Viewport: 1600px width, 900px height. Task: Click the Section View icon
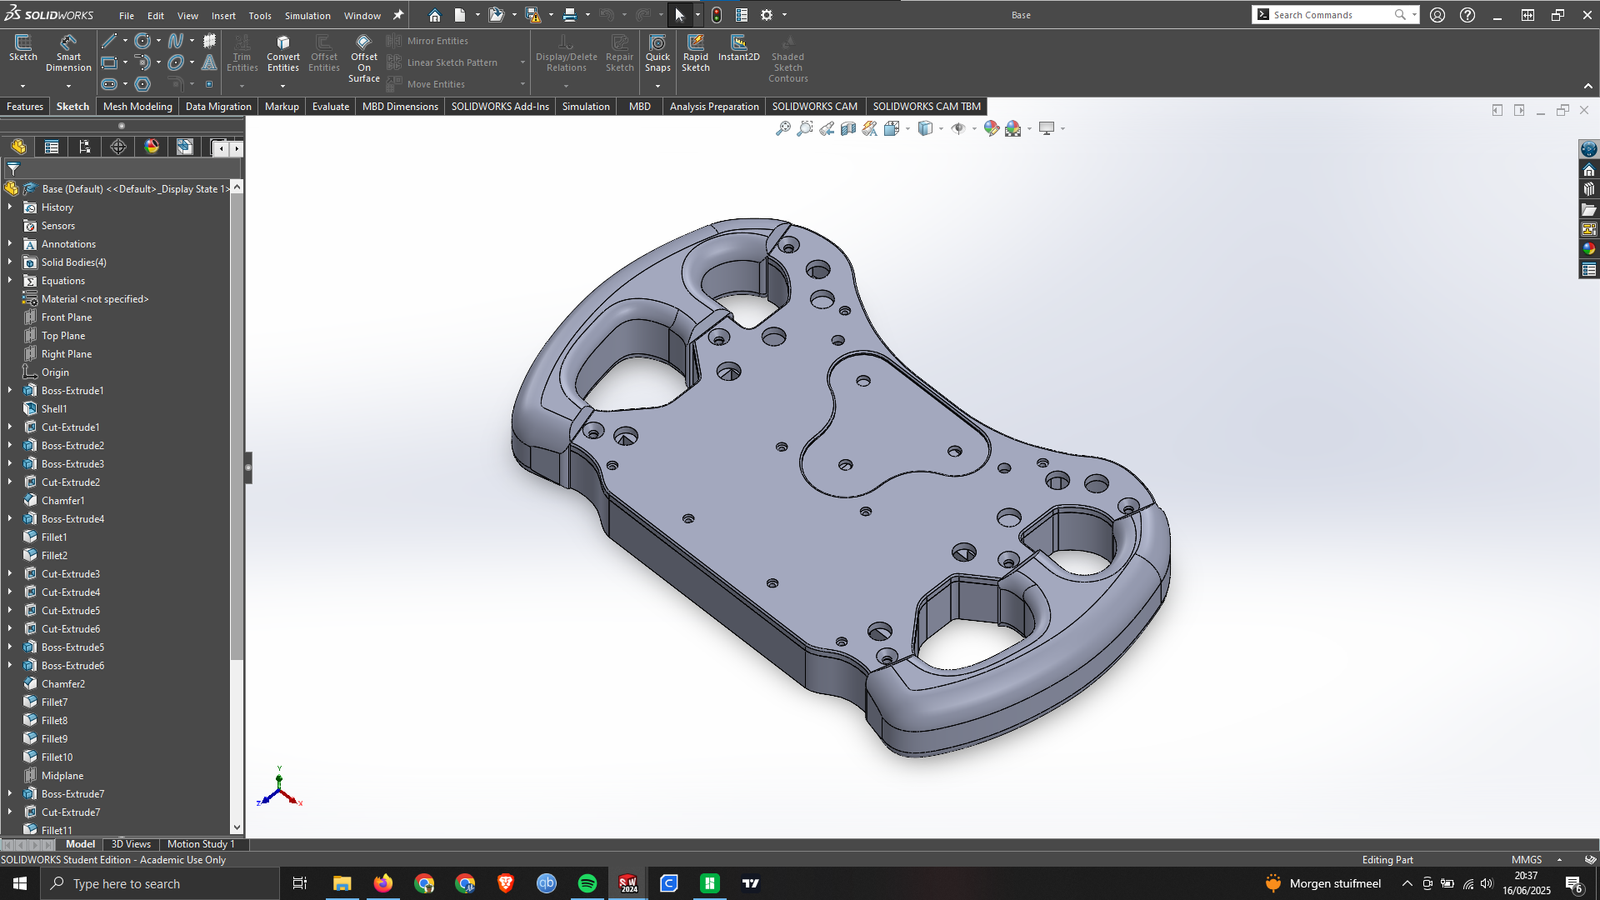coord(848,128)
